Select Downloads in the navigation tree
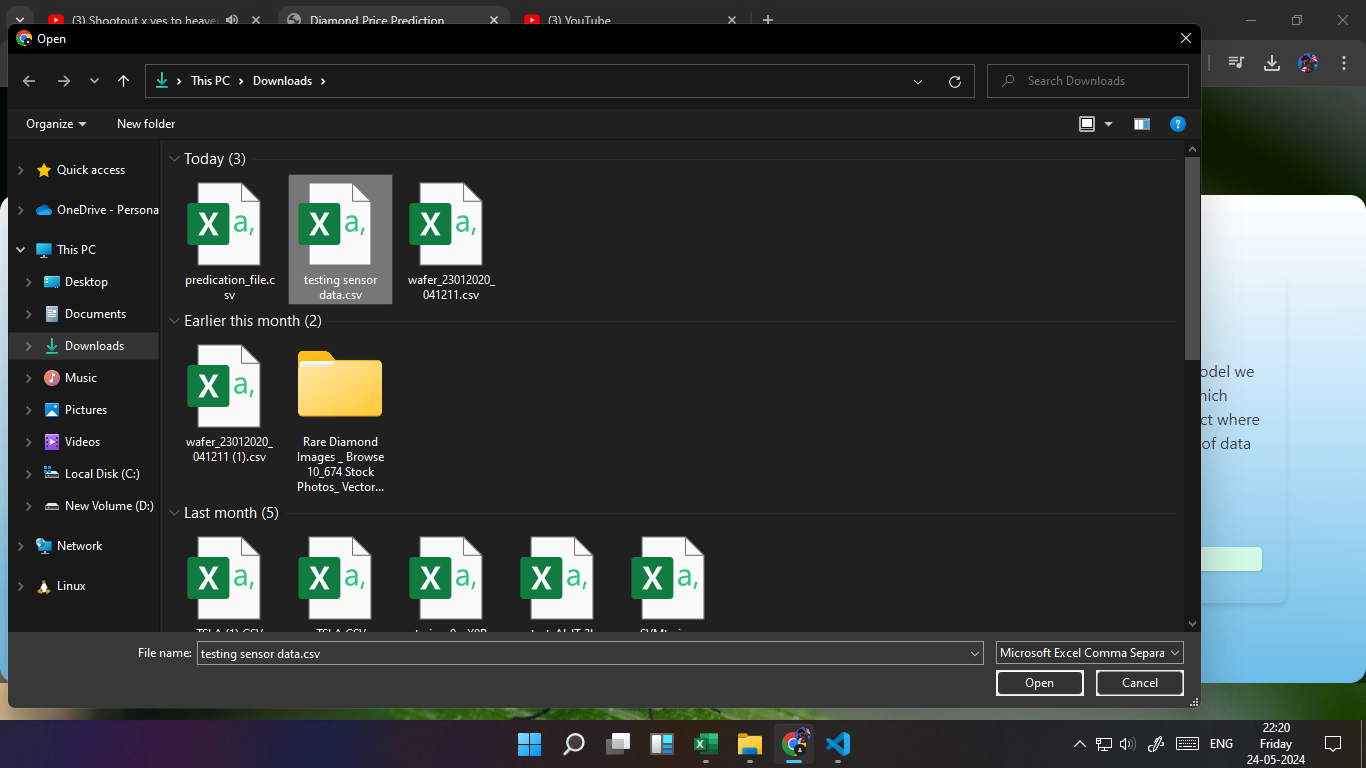Screen dimensions: 1366x768 click(x=94, y=346)
